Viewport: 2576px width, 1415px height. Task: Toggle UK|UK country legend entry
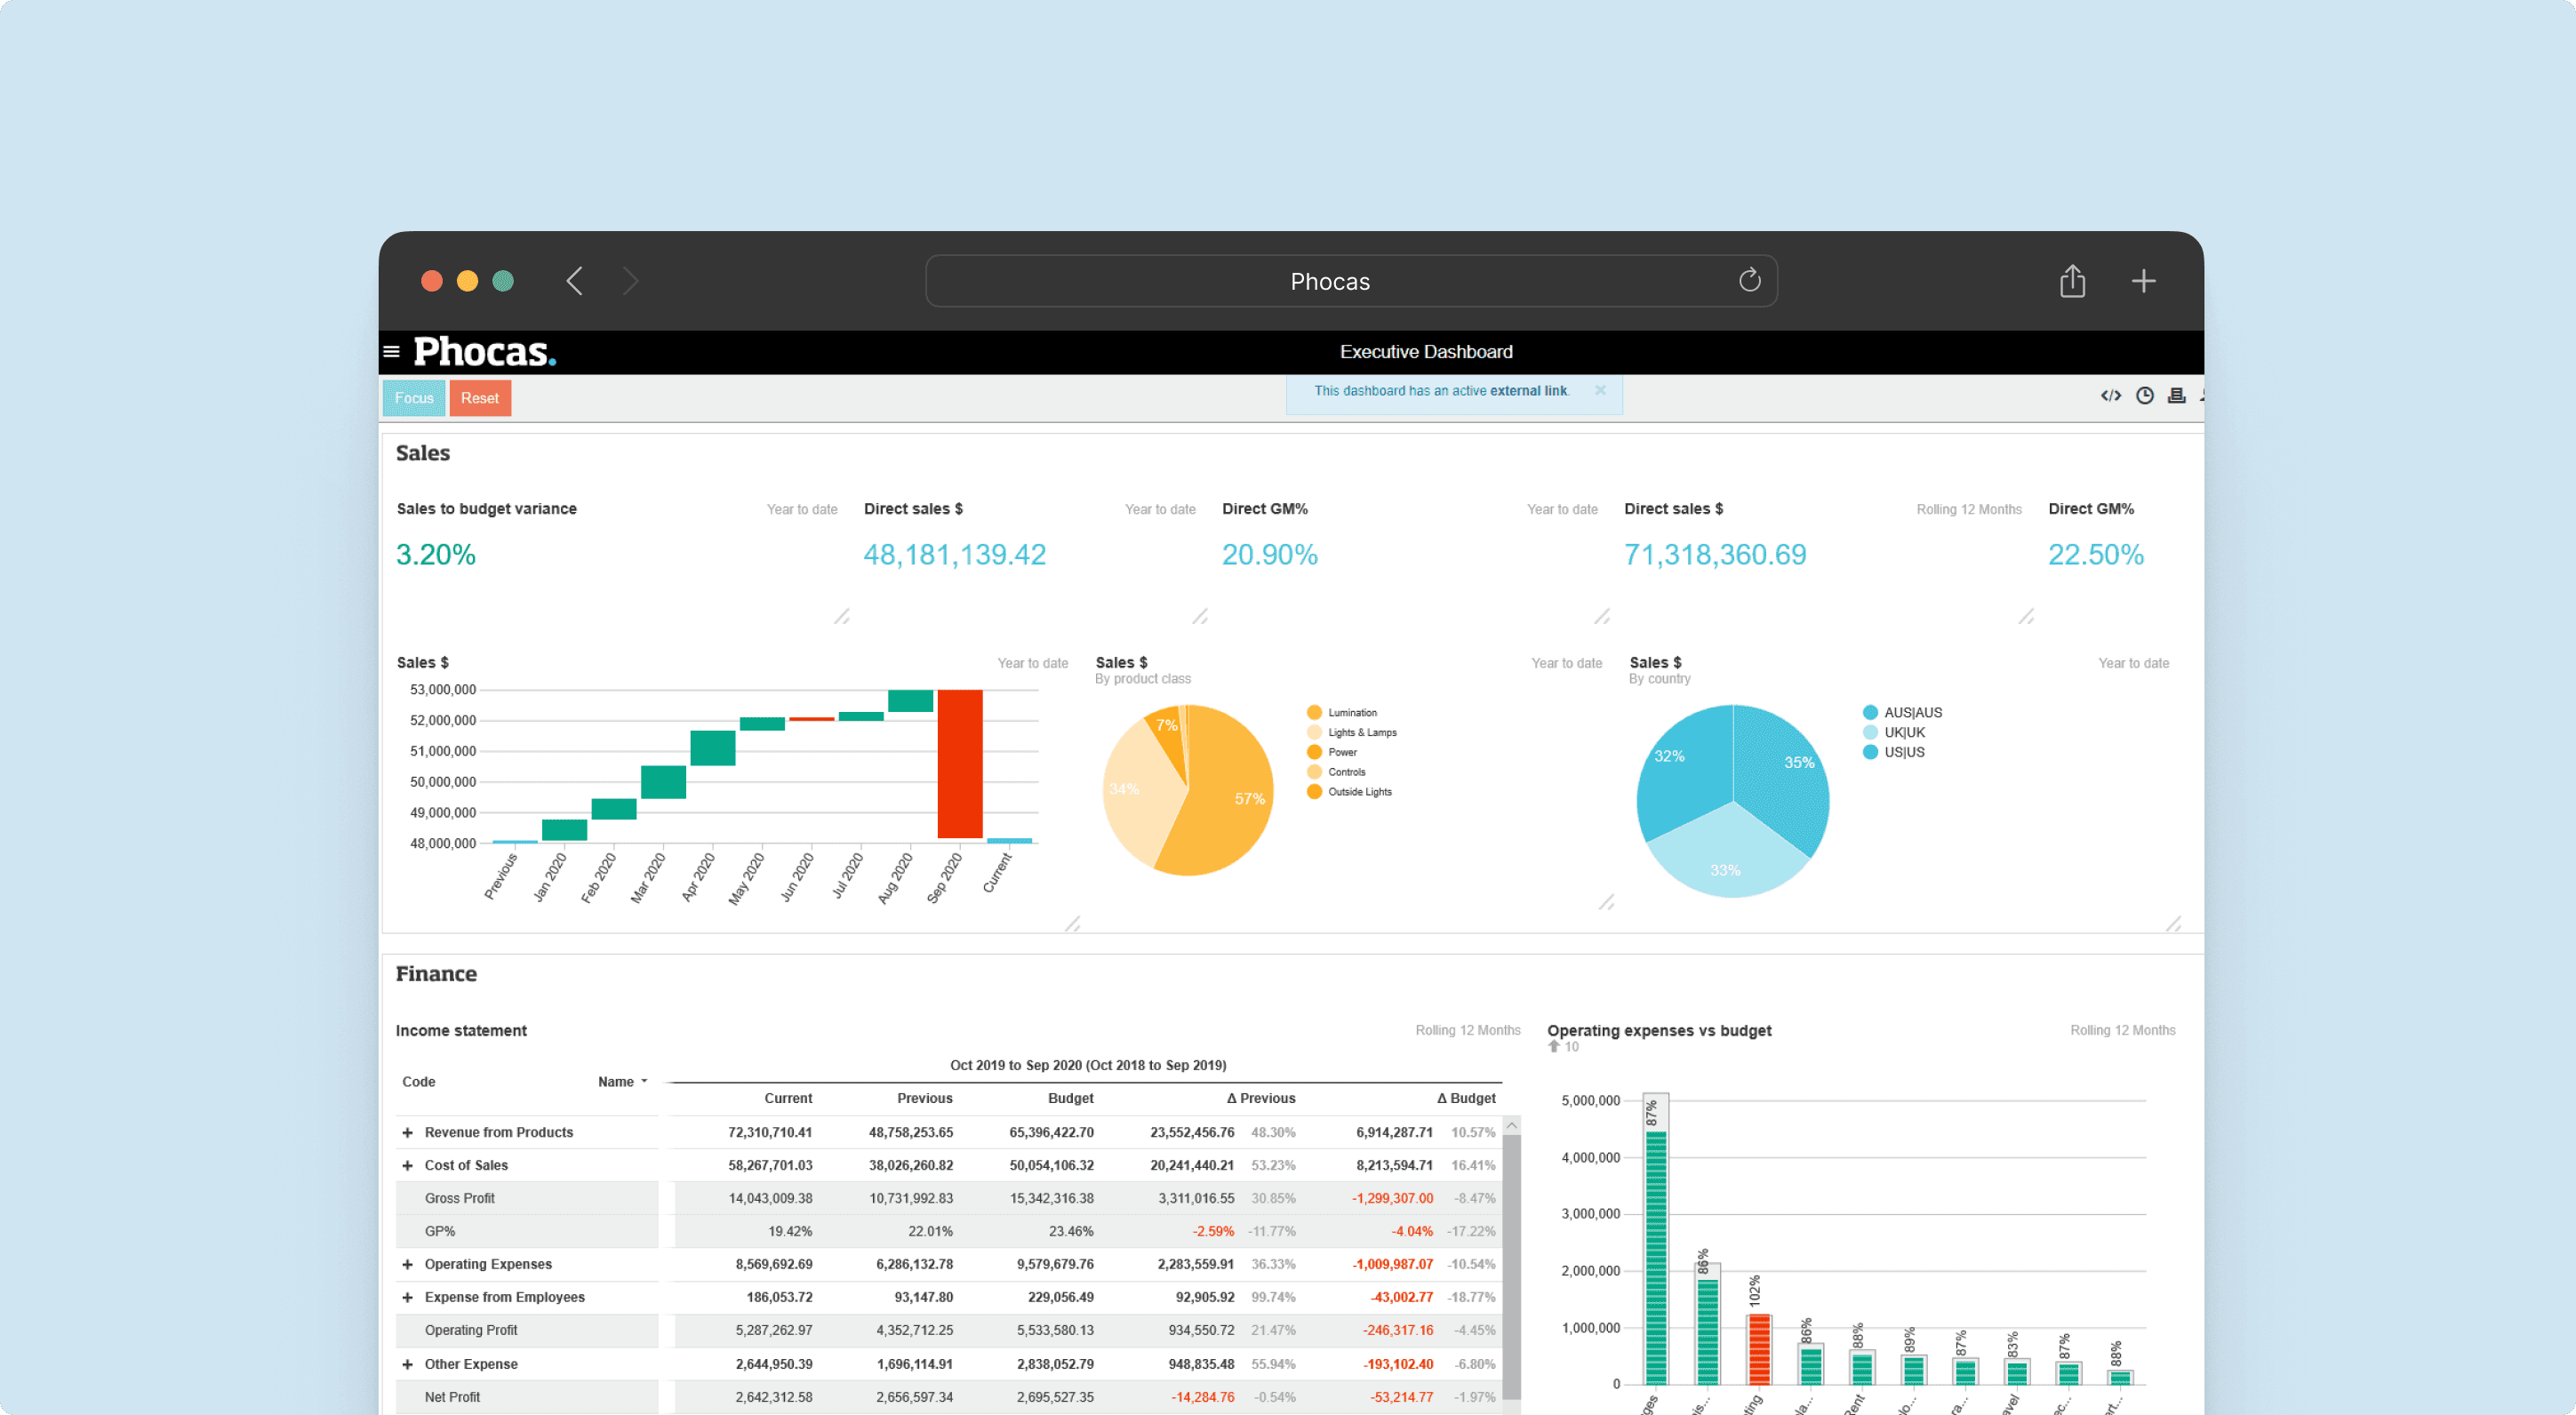pyautogui.click(x=1893, y=733)
